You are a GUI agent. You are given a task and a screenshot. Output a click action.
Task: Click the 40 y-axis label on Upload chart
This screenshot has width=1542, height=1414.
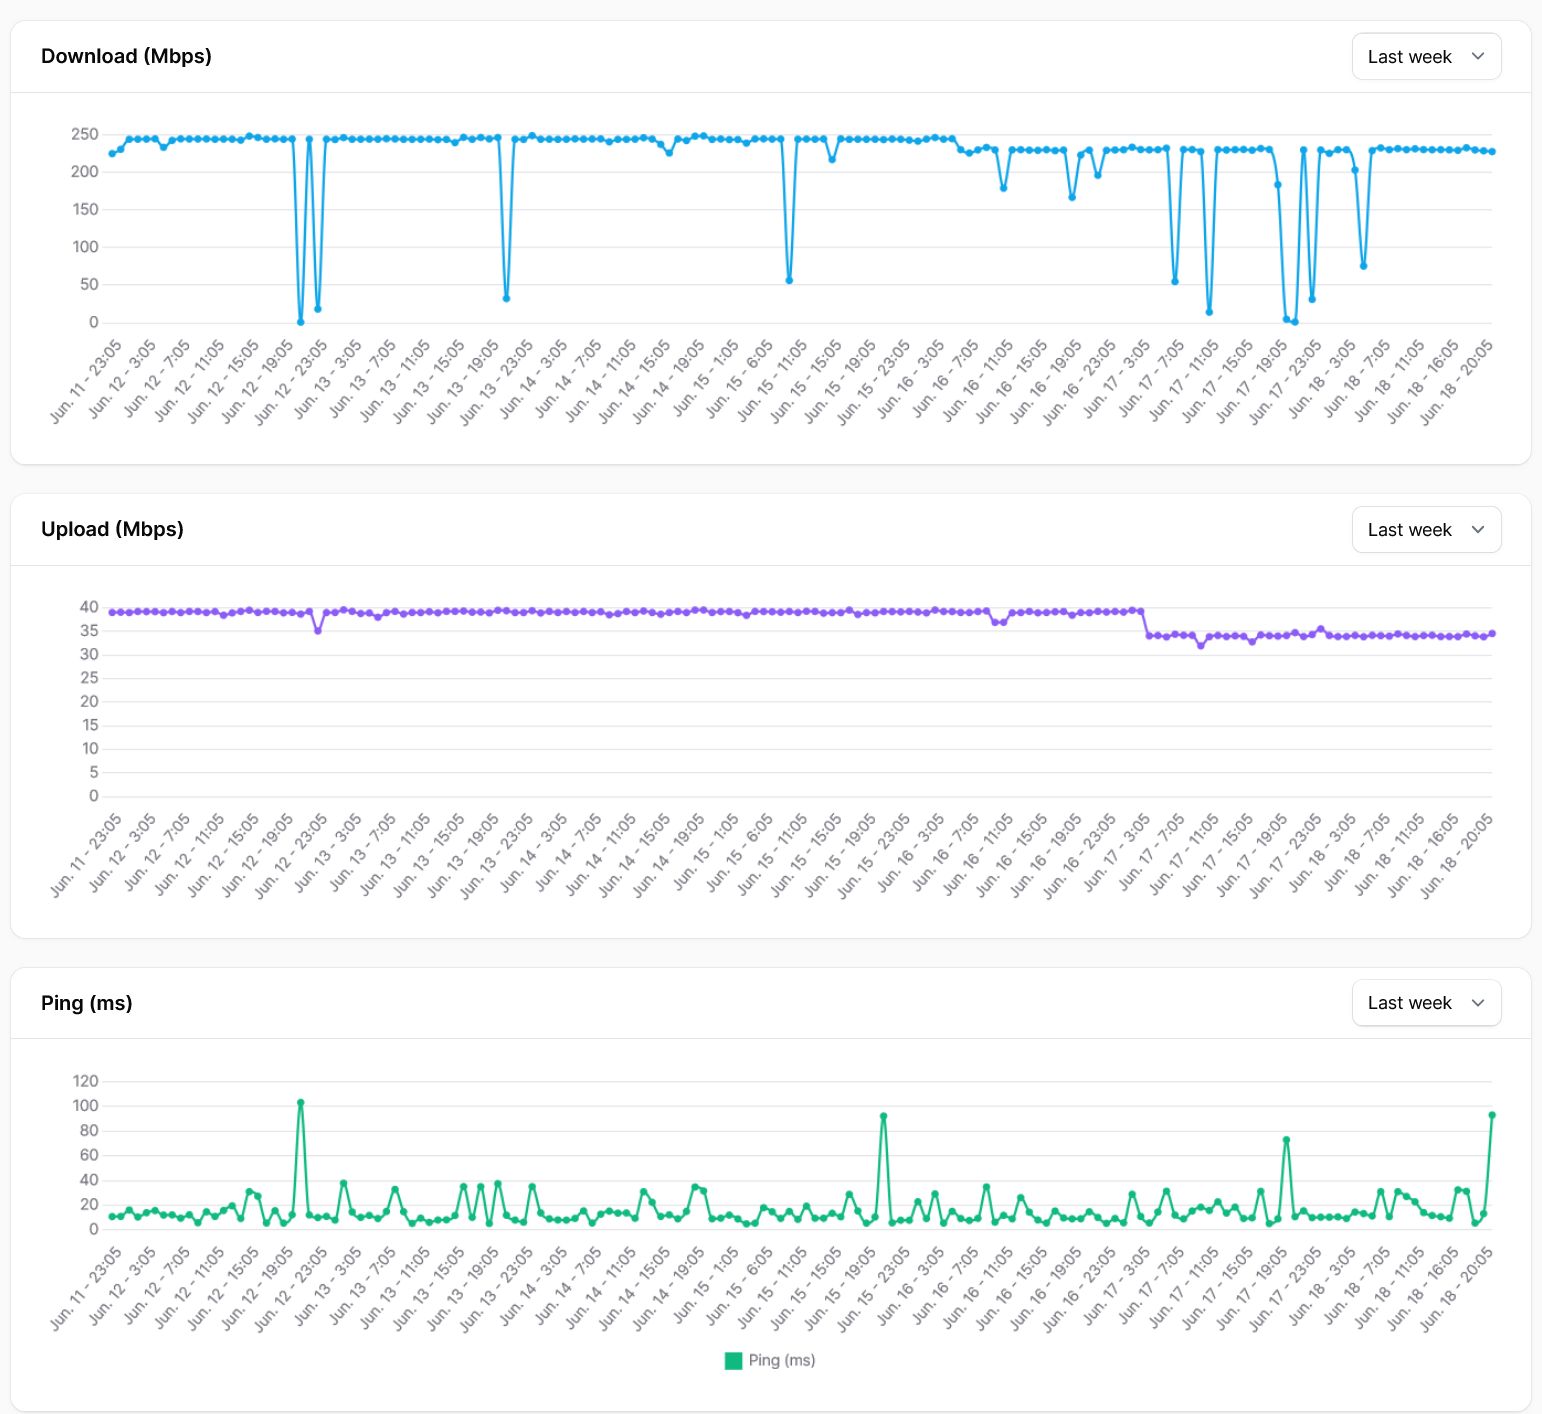point(89,607)
